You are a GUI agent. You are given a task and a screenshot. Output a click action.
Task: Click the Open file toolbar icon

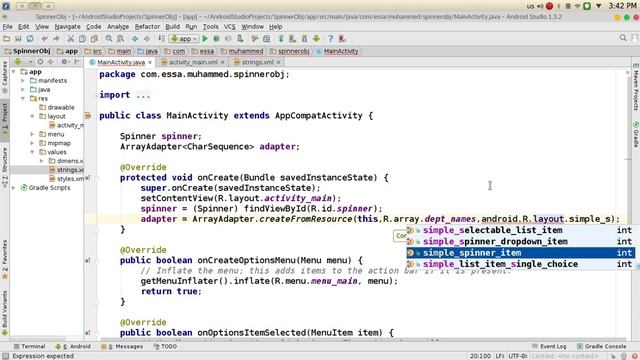pos(6,39)
